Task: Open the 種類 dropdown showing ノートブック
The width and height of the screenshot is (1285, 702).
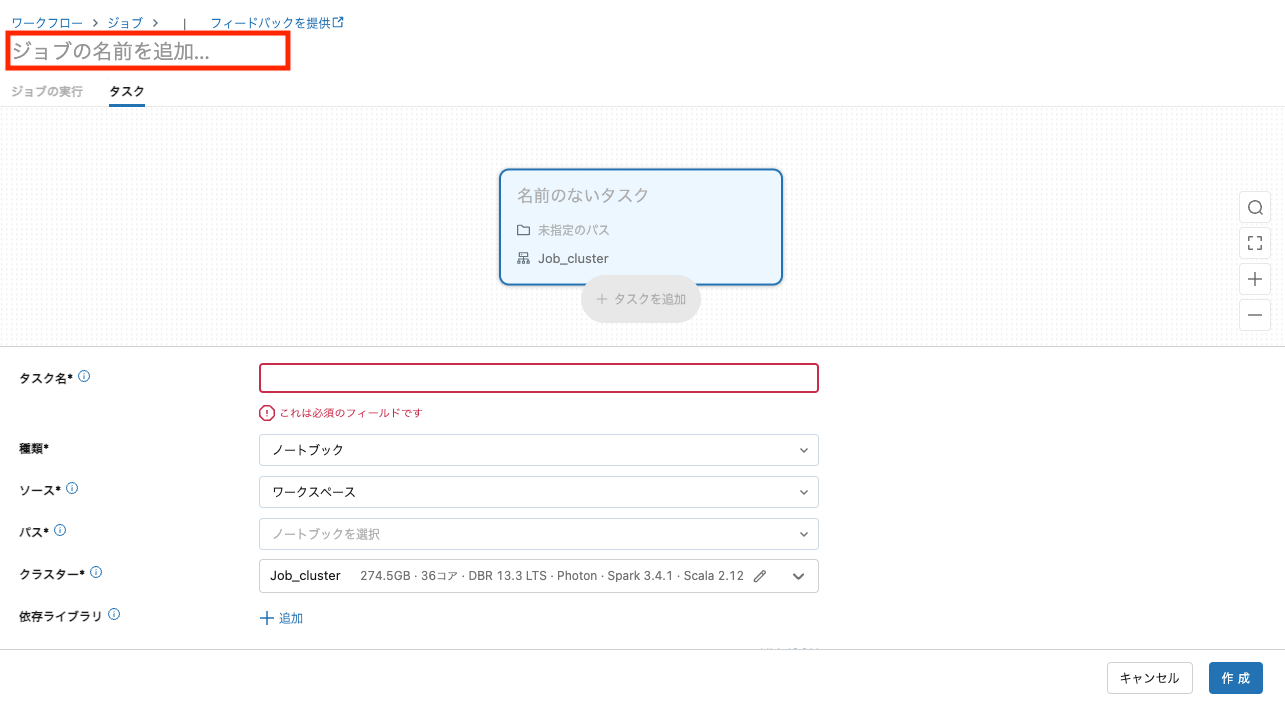Action: [x=539, y=450]
